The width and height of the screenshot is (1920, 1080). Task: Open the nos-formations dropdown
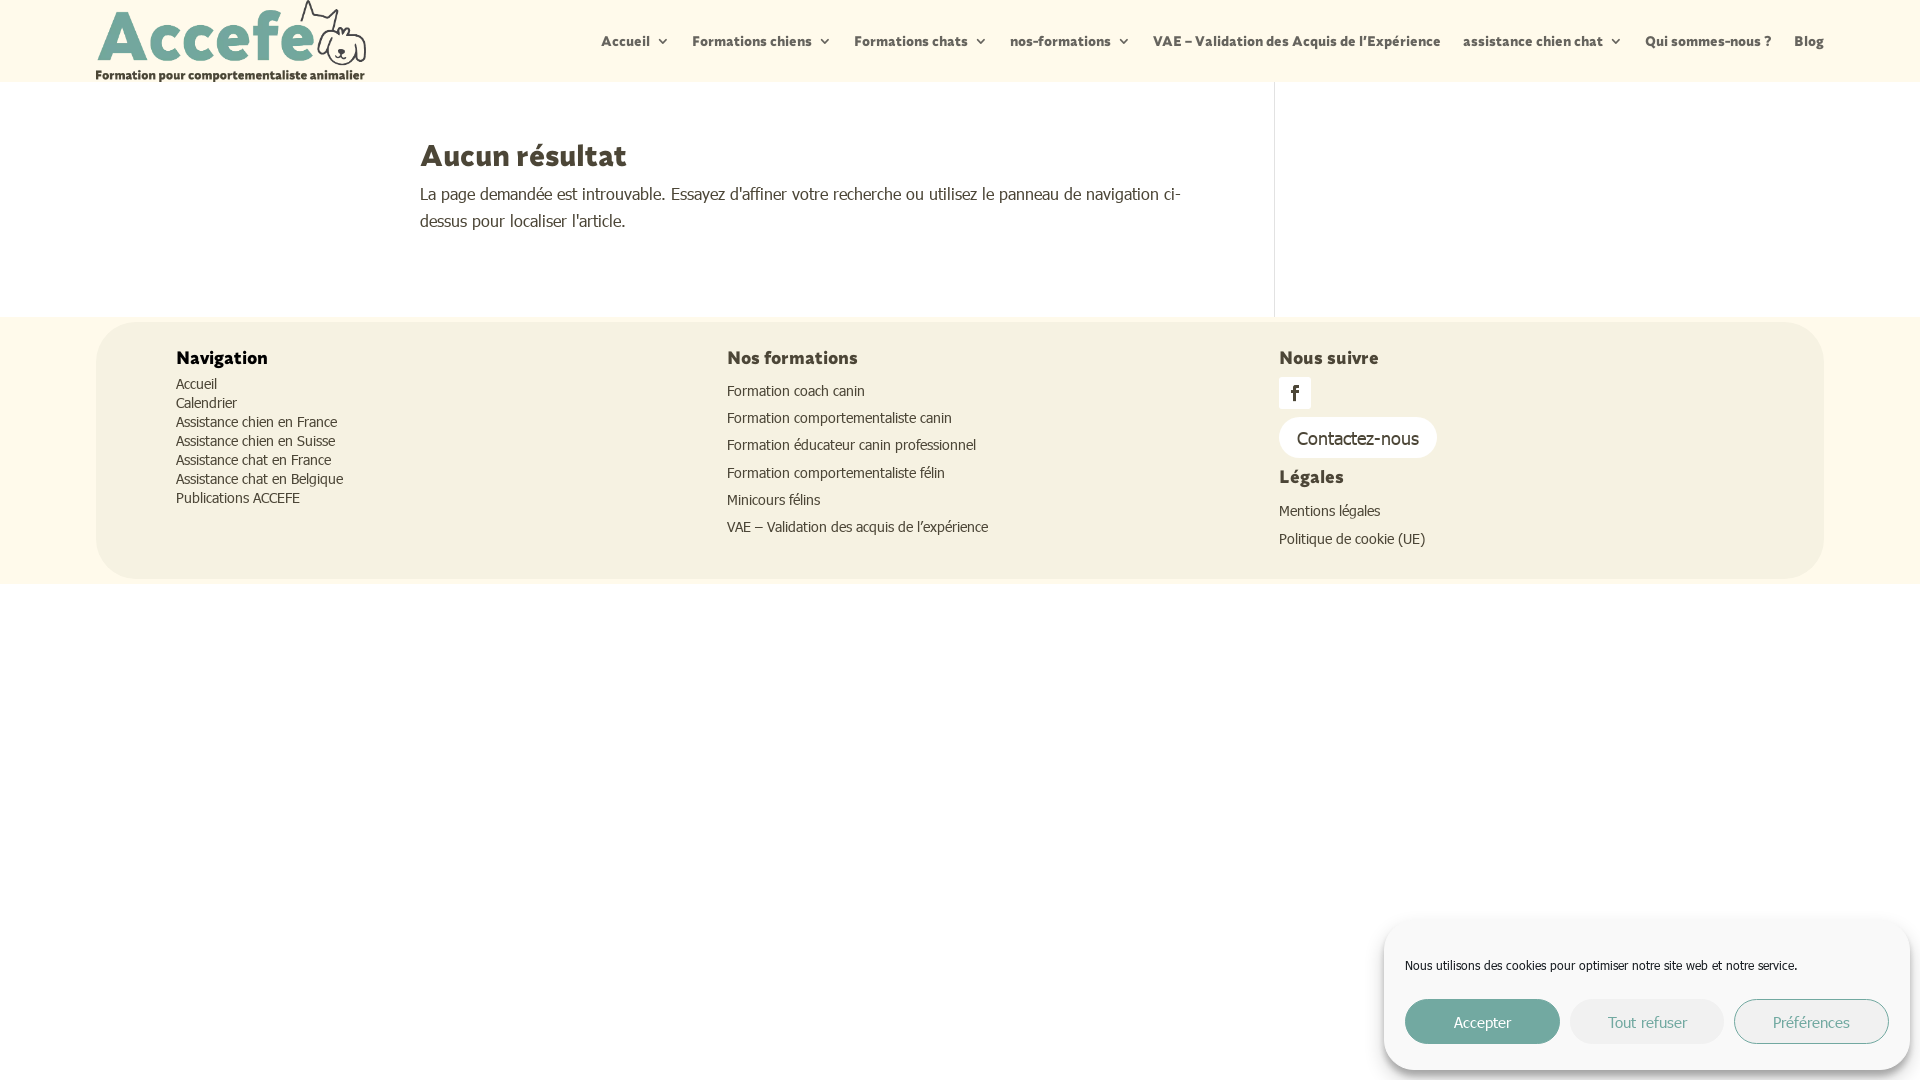point(1068,41)
